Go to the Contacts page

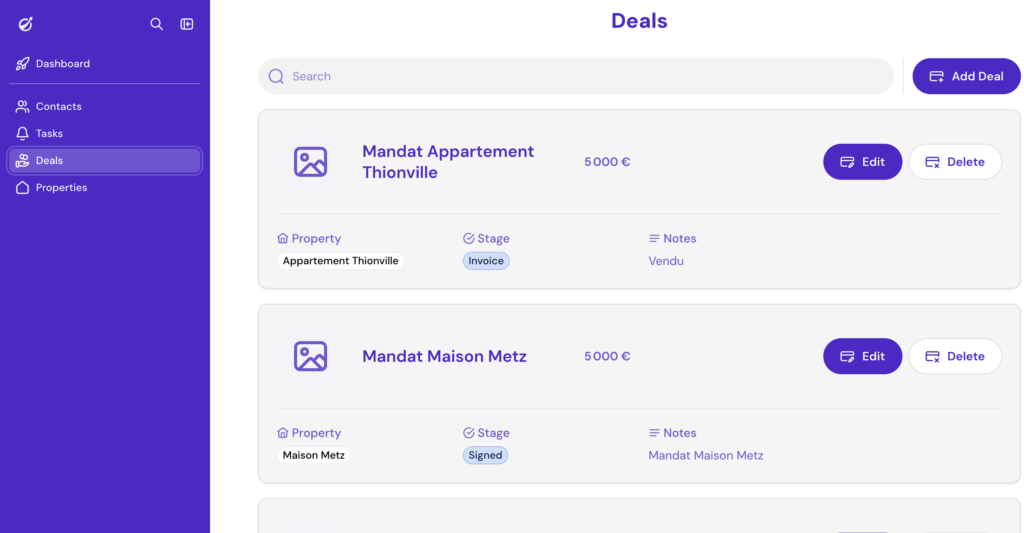(x=58, y=107)
